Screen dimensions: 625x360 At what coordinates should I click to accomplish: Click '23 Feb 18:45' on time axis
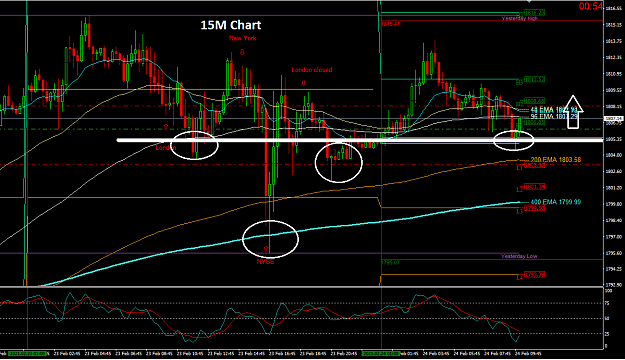tap(313, 353)
